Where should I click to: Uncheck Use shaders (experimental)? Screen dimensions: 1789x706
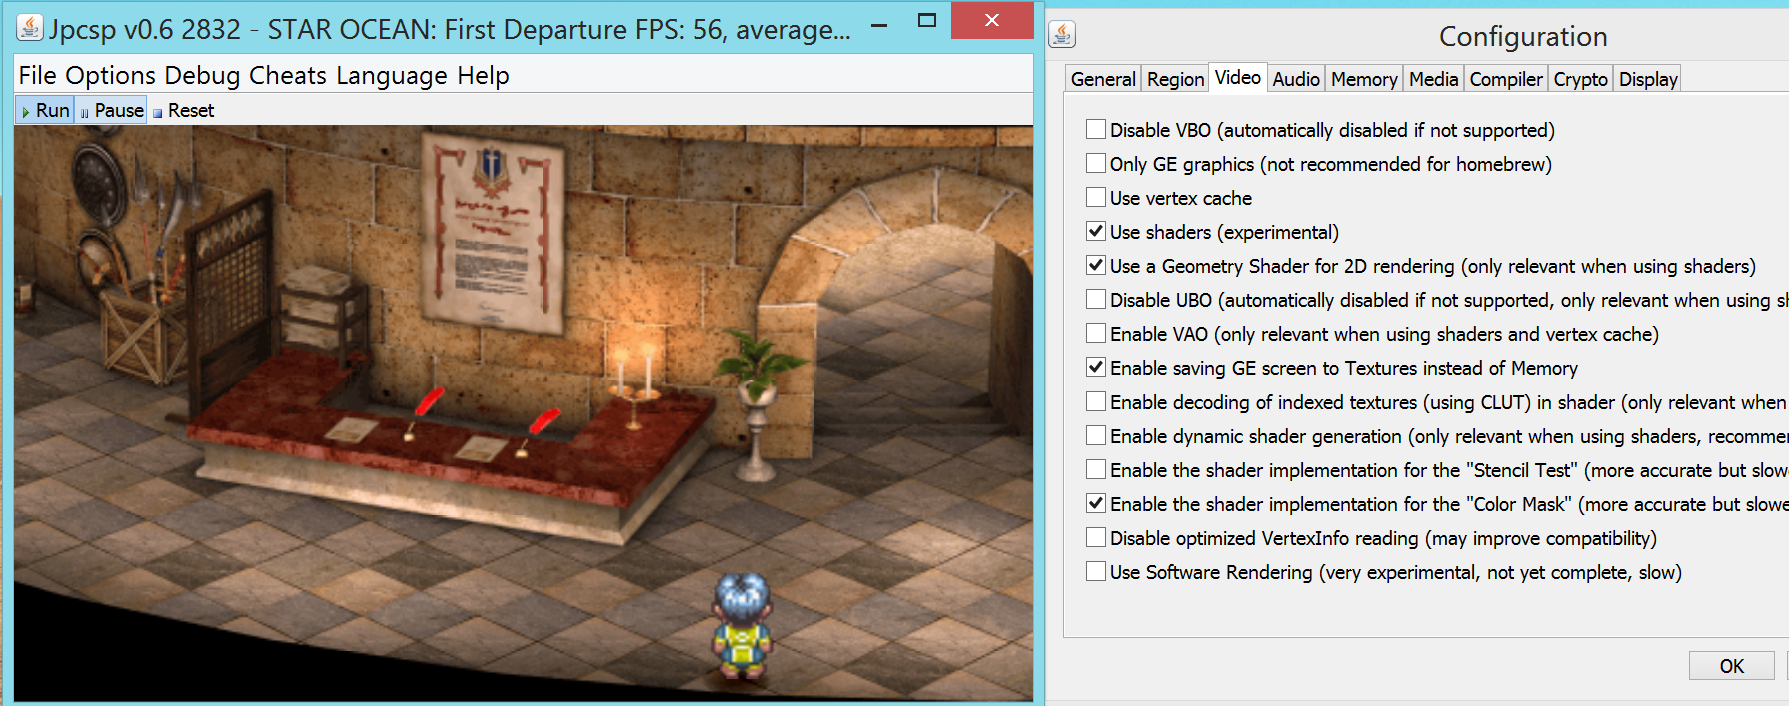pos(1096,232)
